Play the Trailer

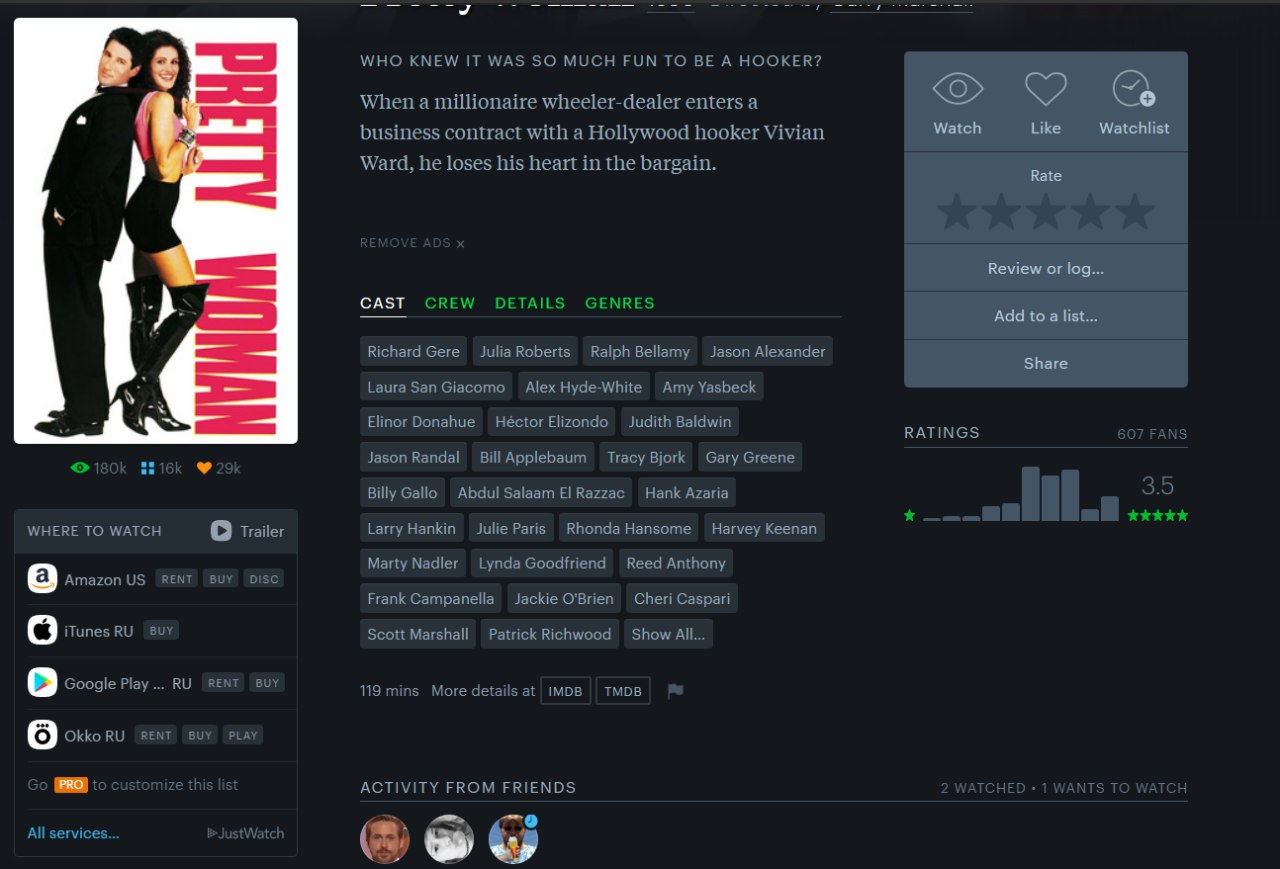pos(248,531)
